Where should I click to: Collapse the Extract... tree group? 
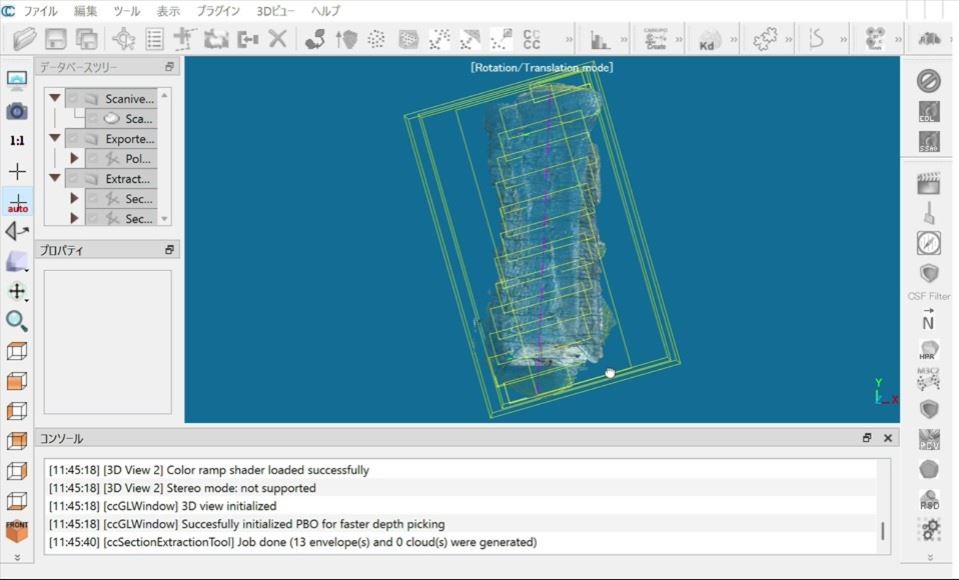(x=55, y=179)
